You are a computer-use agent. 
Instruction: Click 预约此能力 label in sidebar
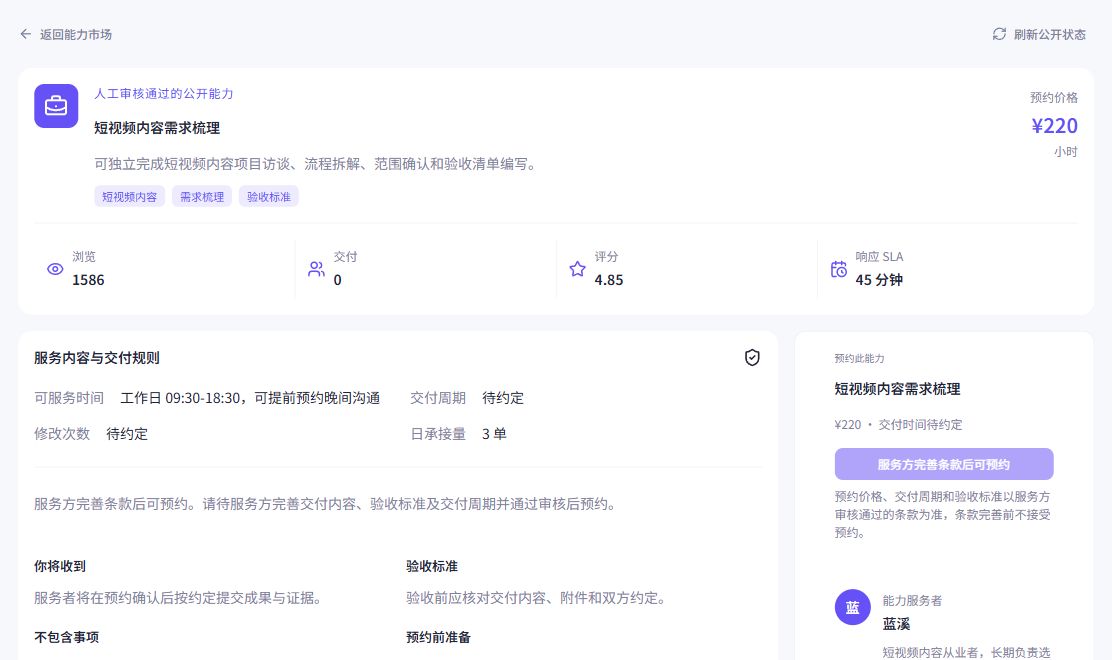(x=860, y=359)
